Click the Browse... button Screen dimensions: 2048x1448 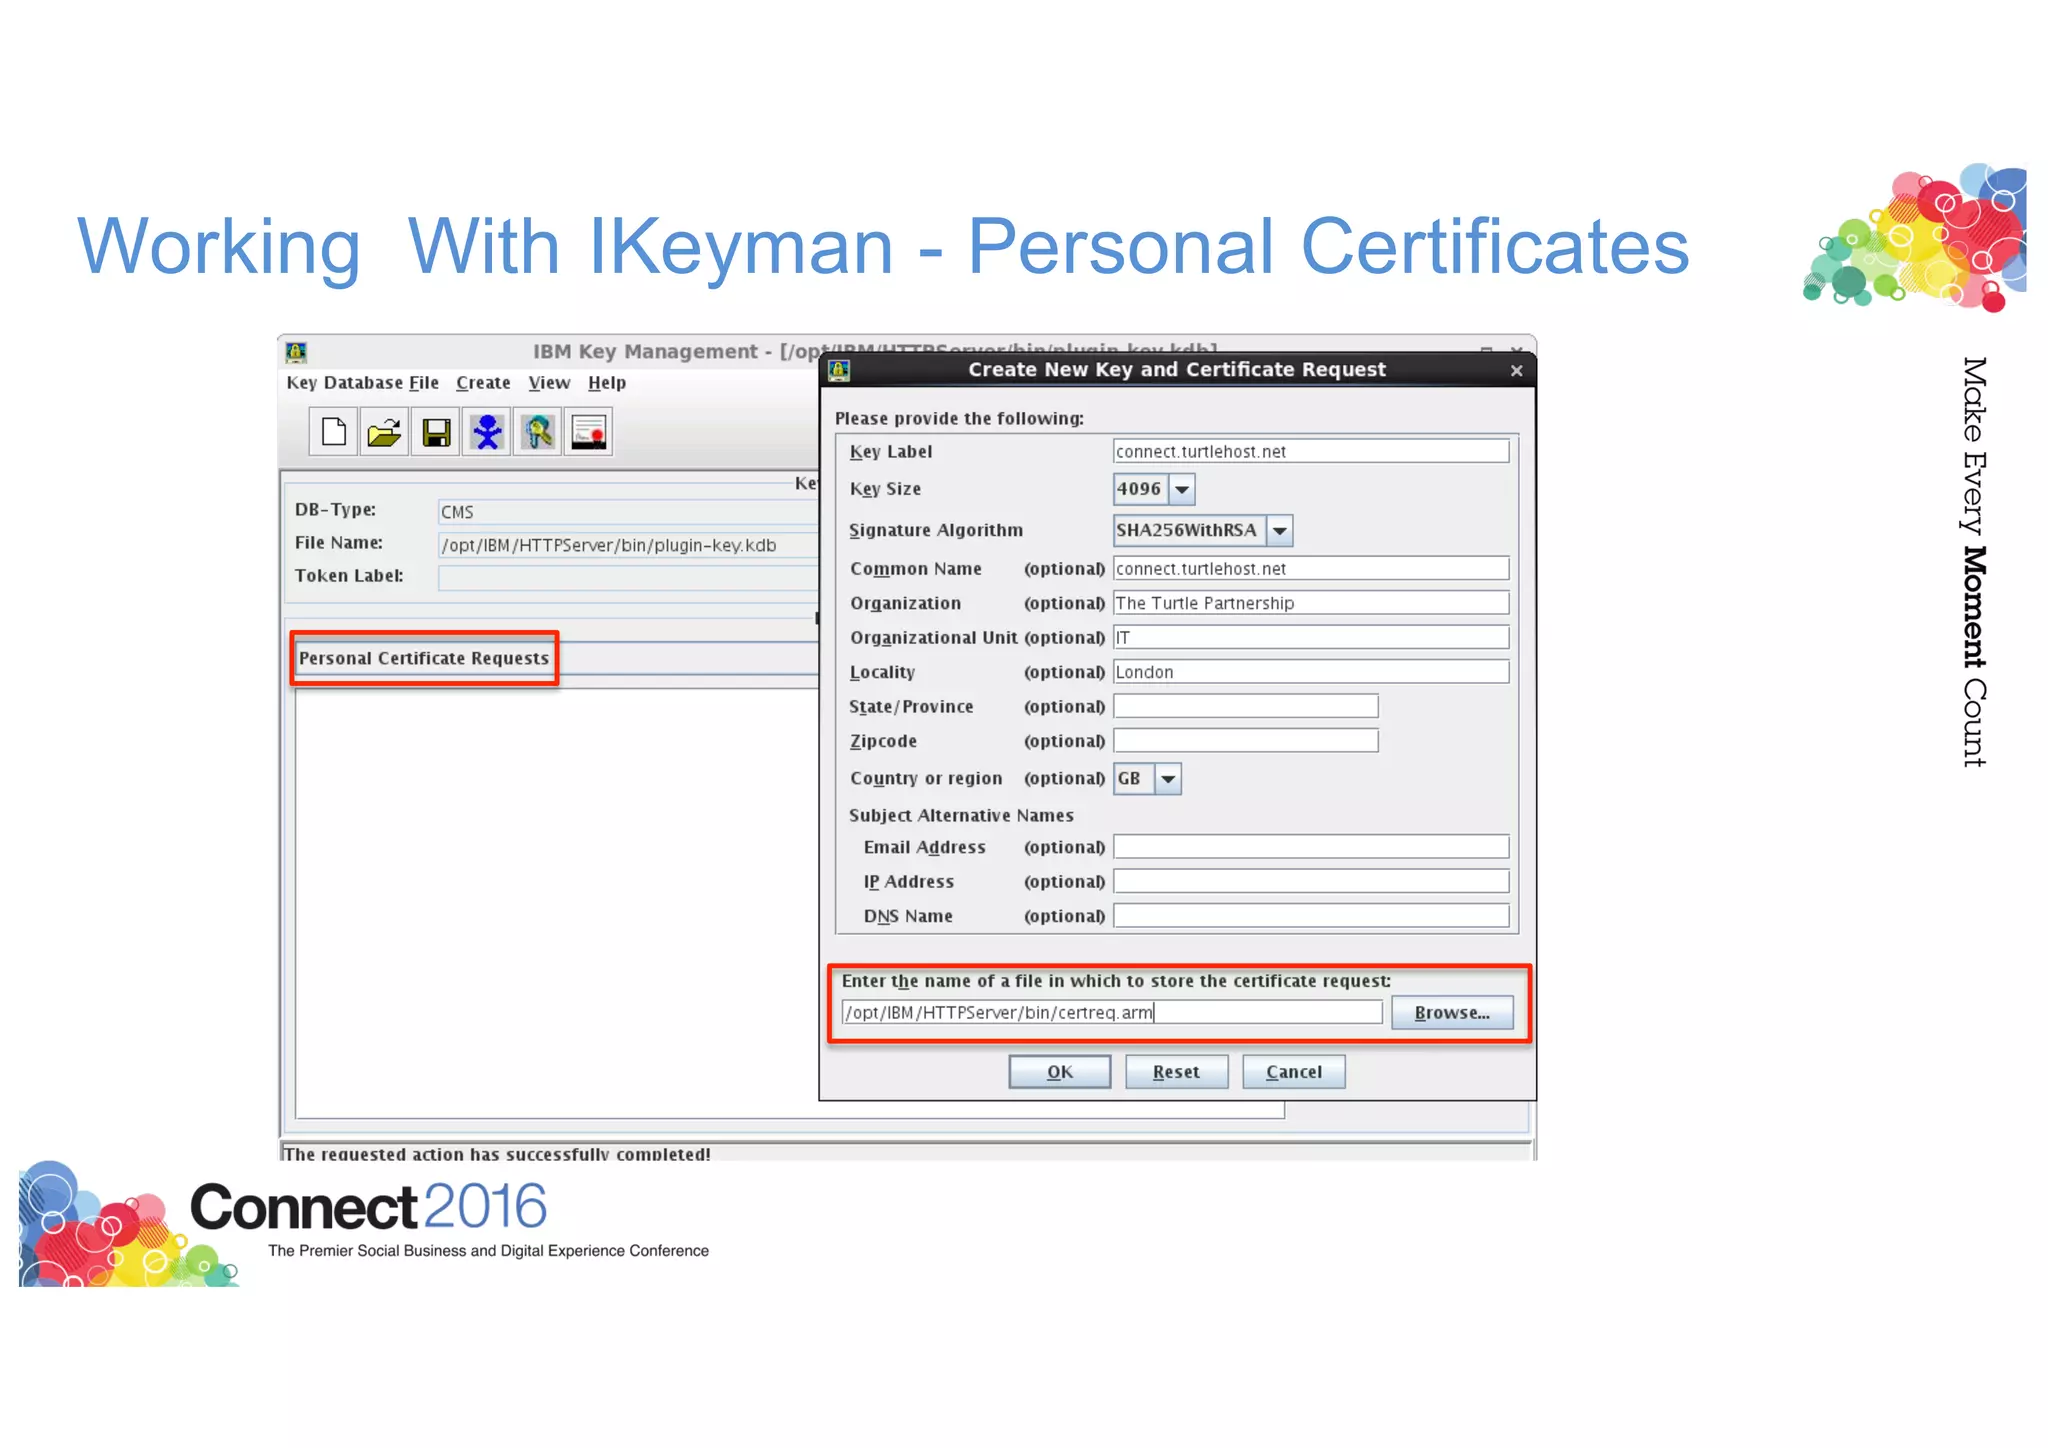pyautogui.click(x=1452, y=1013)
